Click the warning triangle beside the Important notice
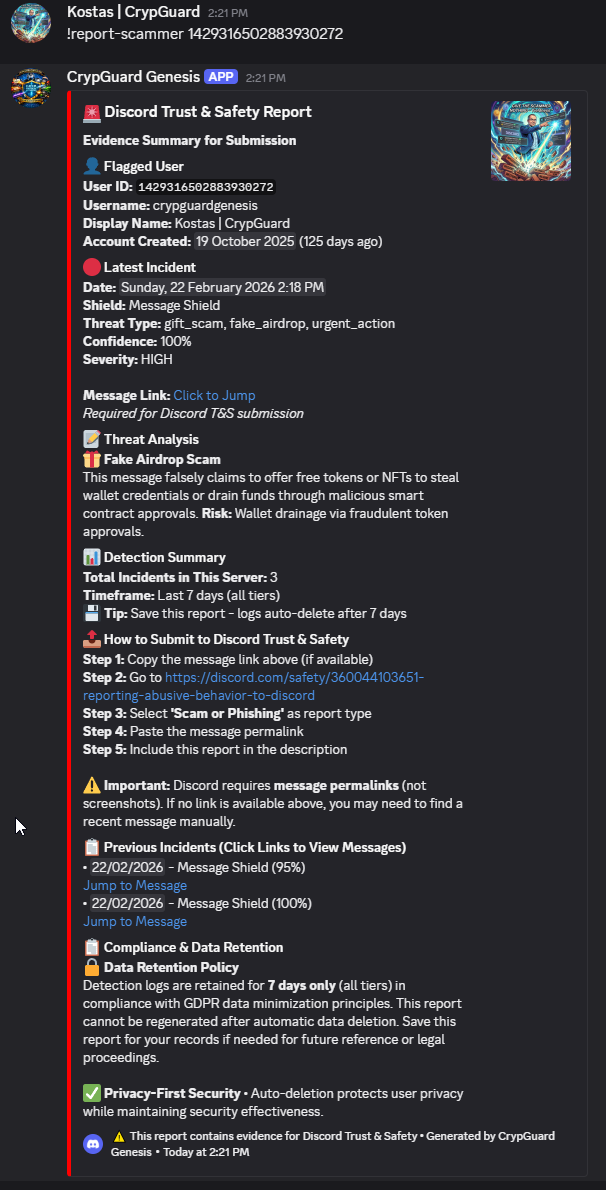Screen dimensions: 606x1190 90,783
